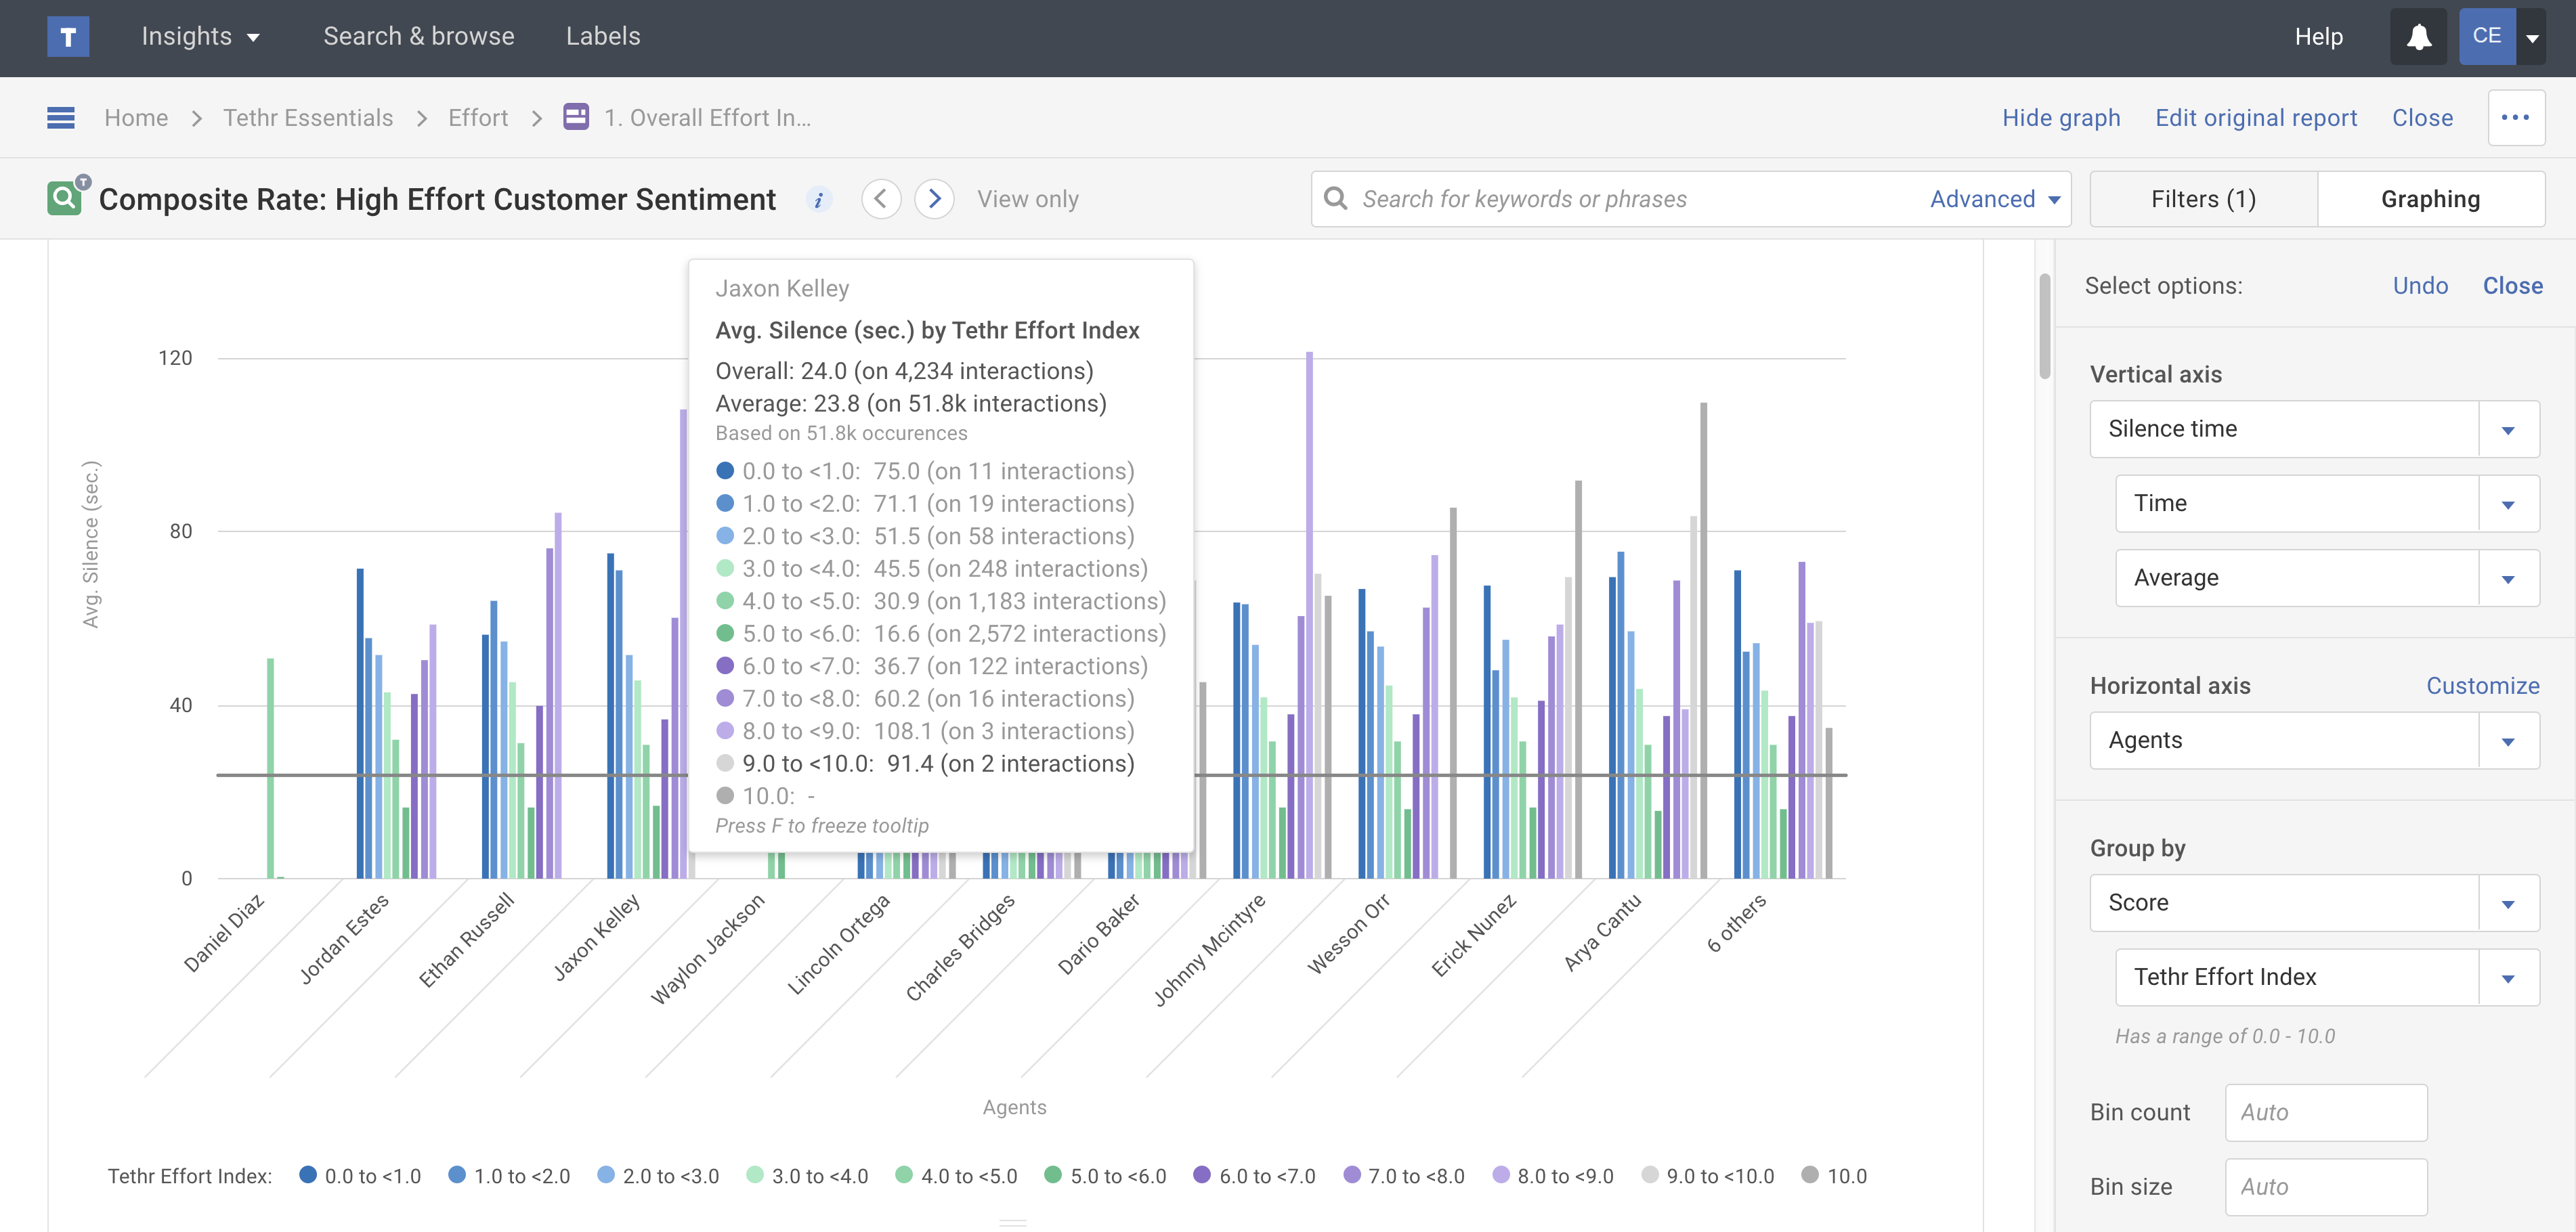Switch to the Filters (1) tab

coord(2203,199)
